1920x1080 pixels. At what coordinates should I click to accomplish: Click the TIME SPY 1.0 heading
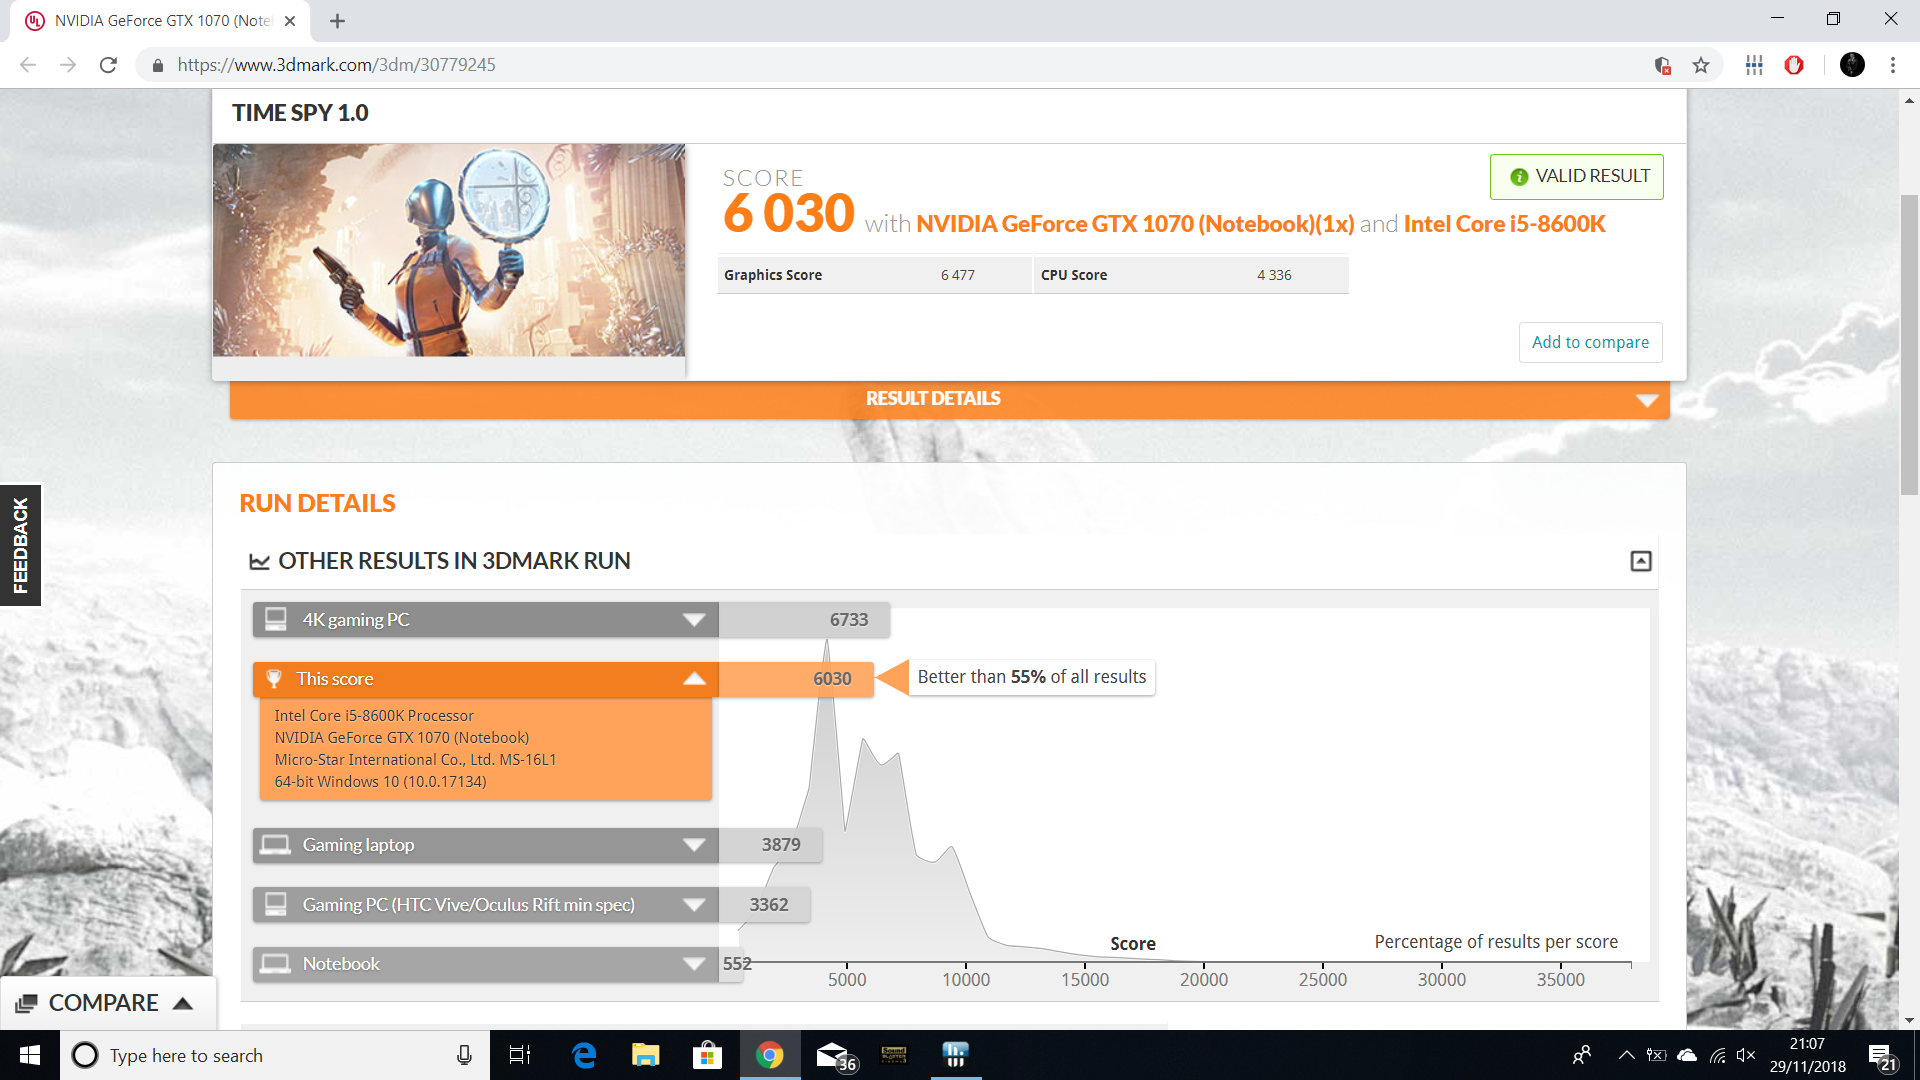tap(300, 113)
